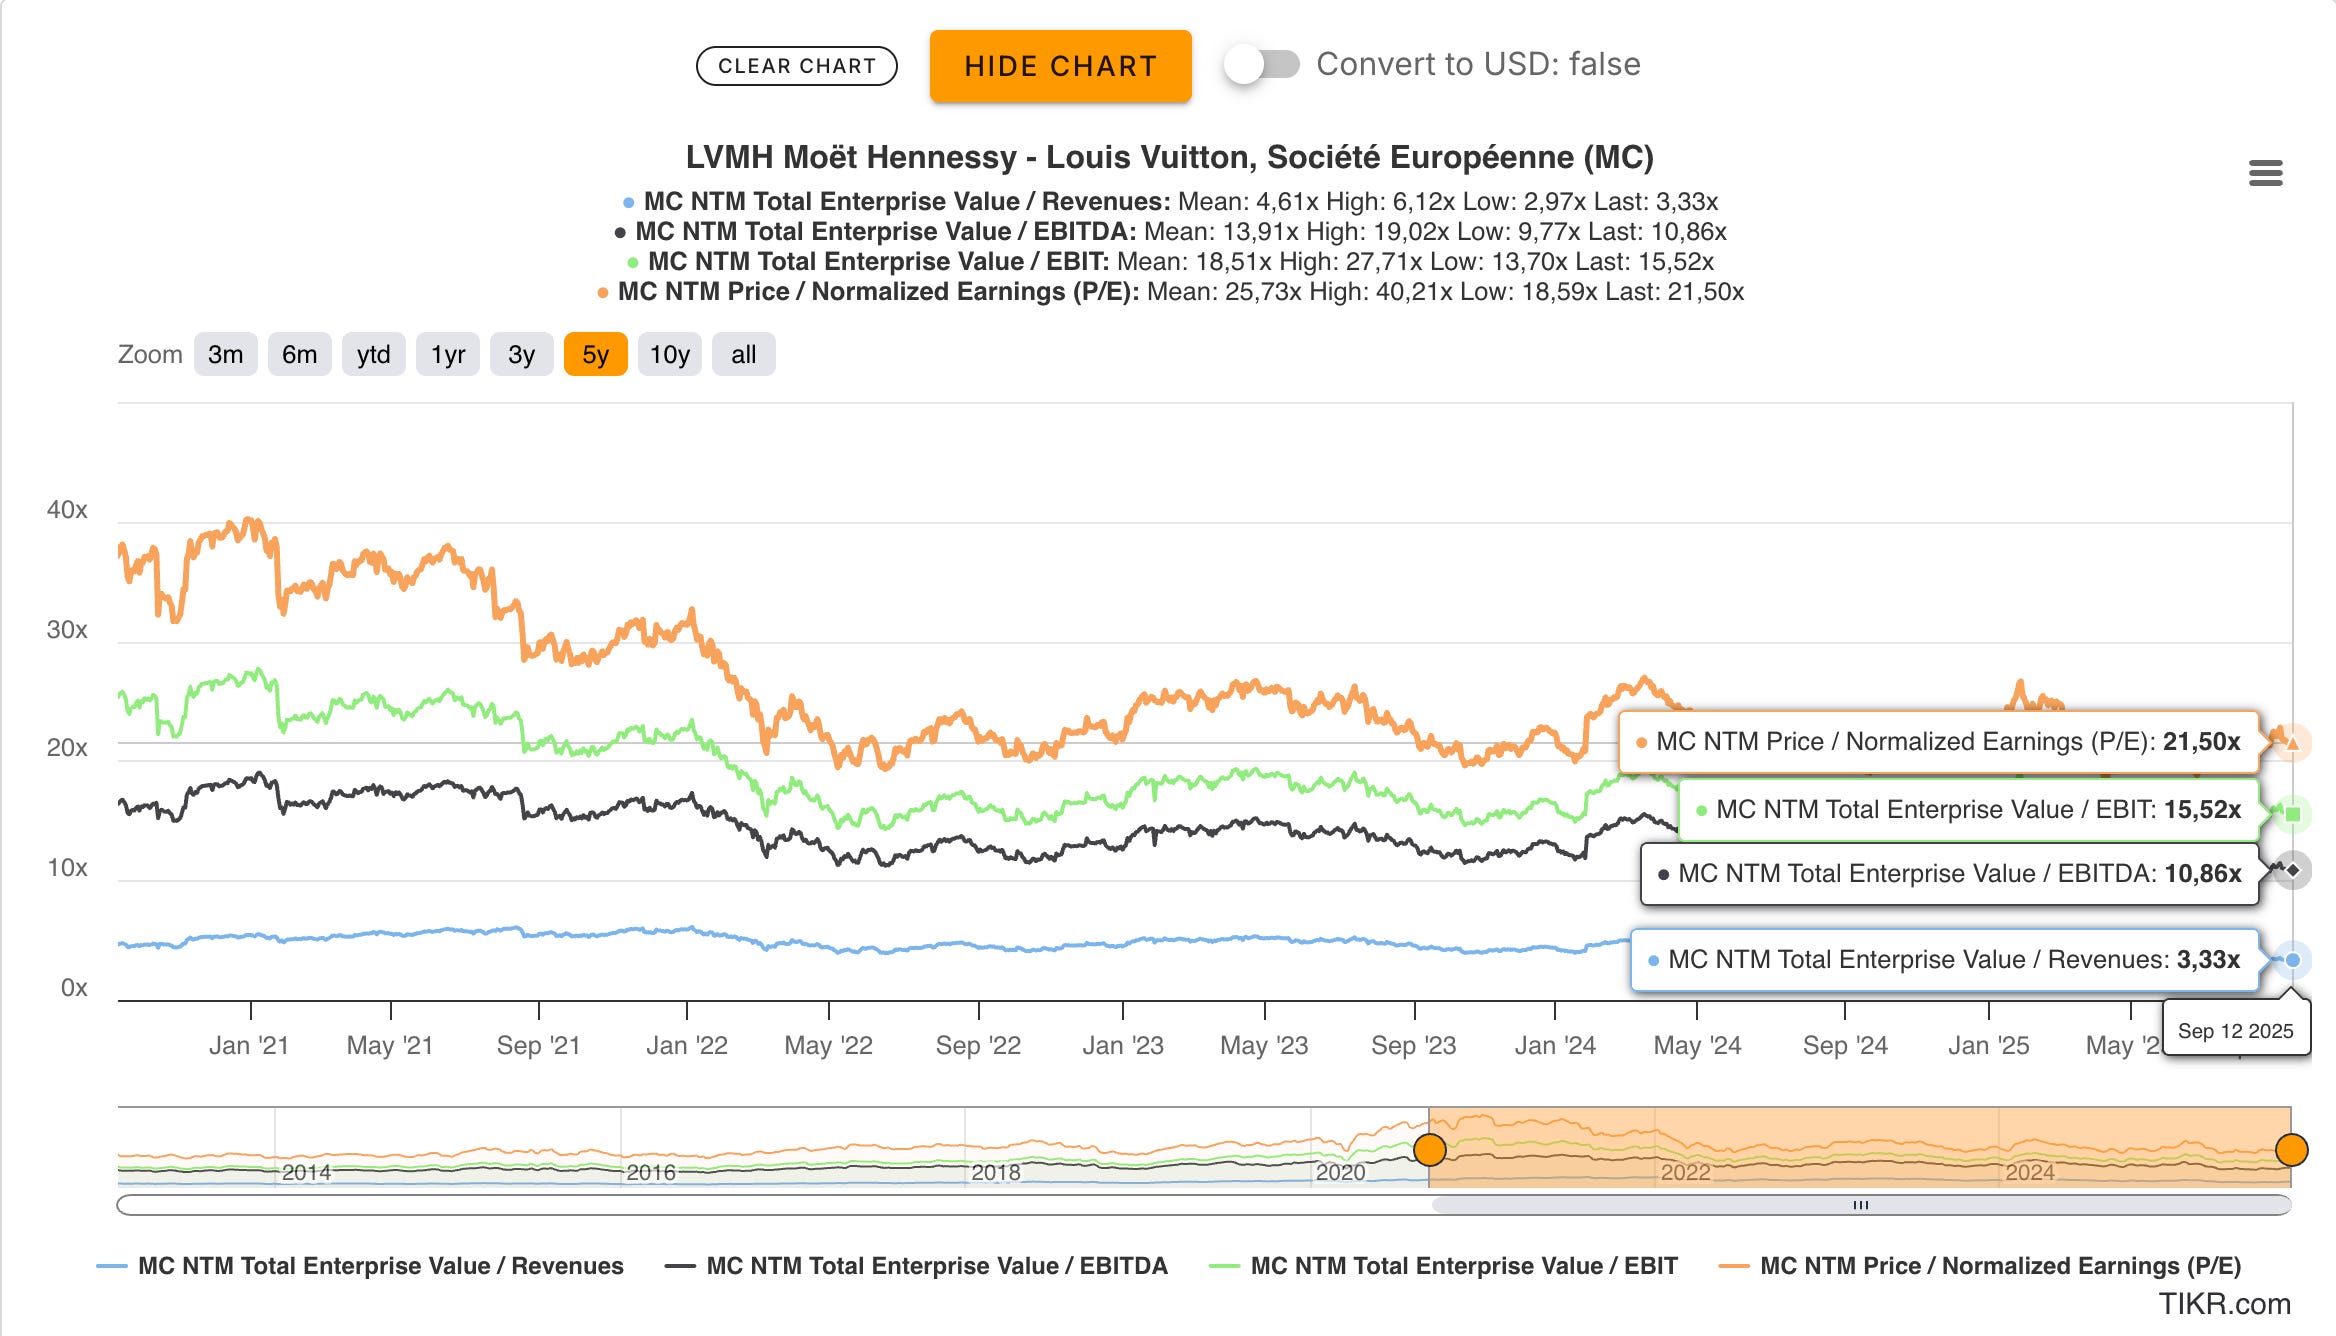Toggle the Convert to USD switch
The image size is (2336, 1336).
coord(1261,65)
